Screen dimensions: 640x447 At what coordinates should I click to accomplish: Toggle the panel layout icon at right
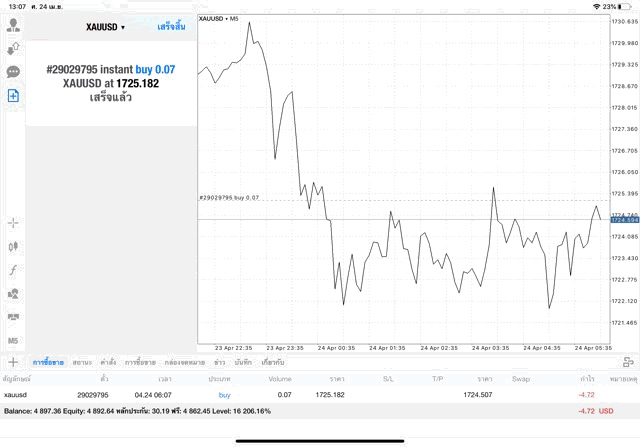point(628,362)
